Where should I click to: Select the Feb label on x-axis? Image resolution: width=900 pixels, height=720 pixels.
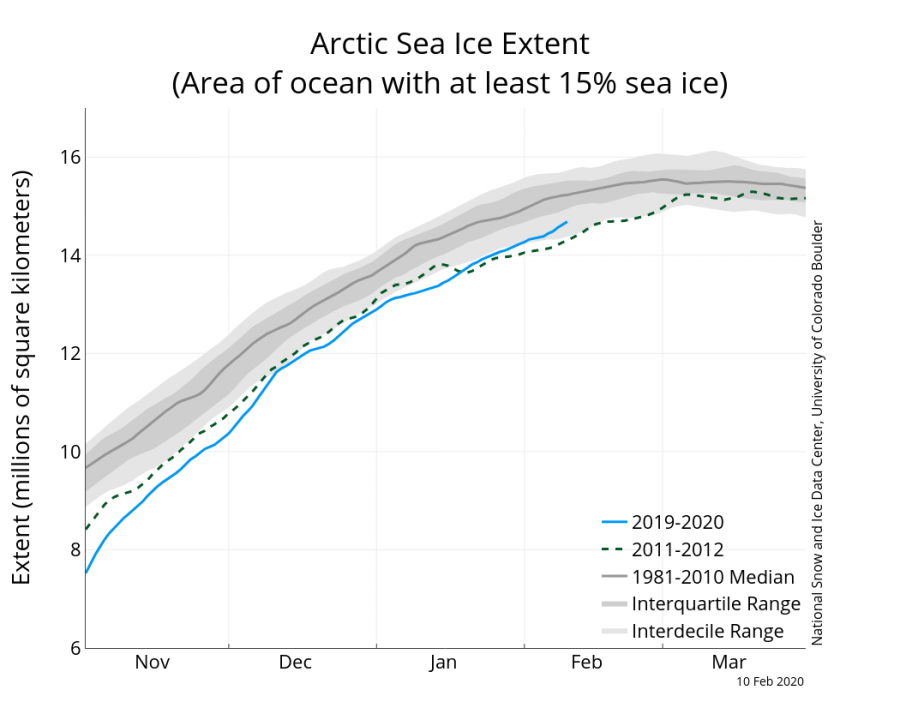[x=587, y=662]
